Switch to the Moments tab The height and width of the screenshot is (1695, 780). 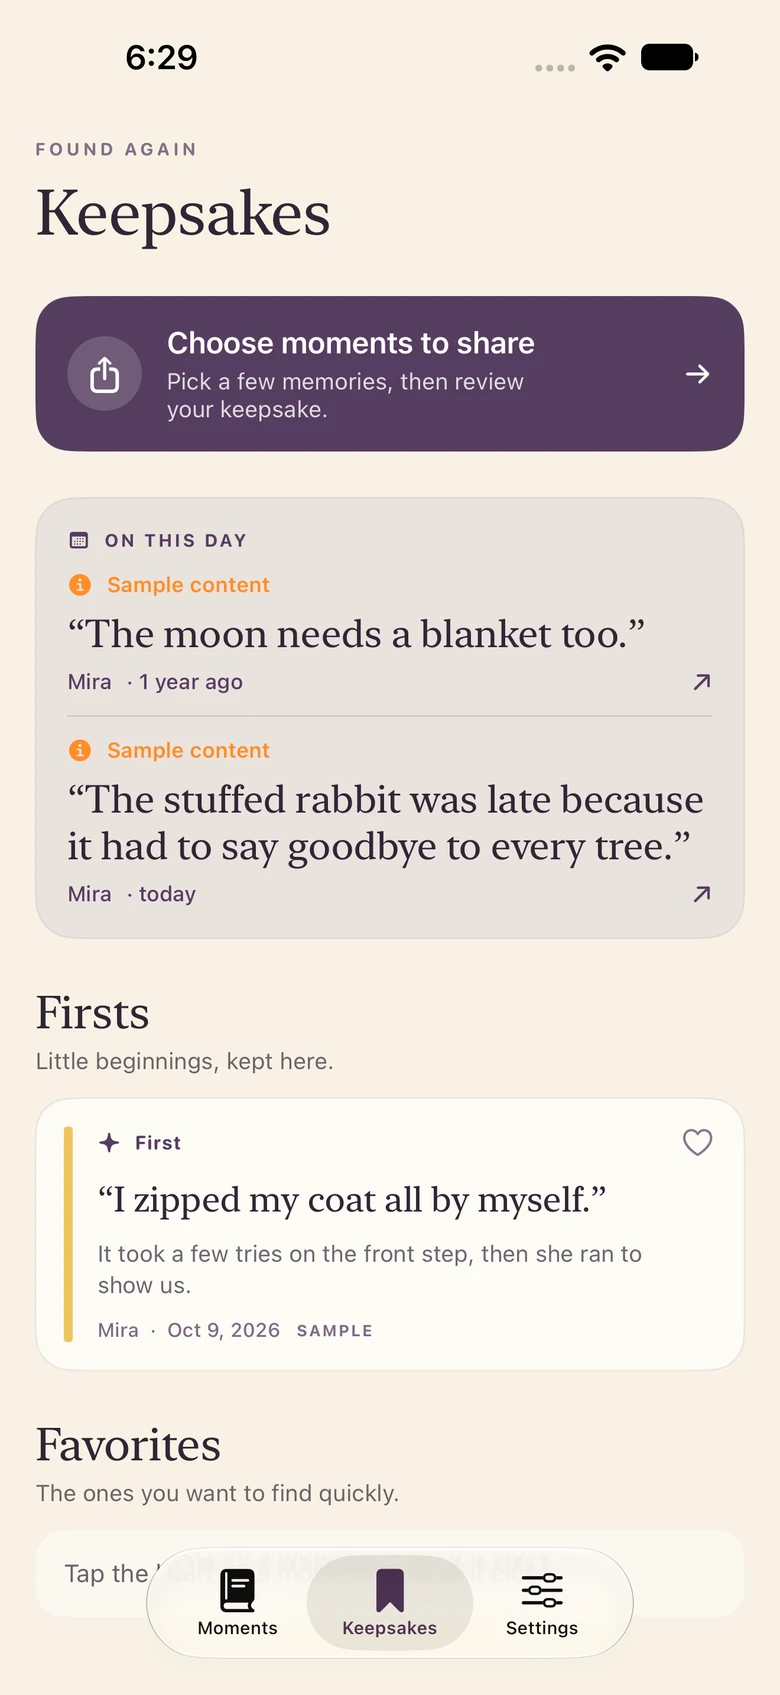tap(237, 1602)
